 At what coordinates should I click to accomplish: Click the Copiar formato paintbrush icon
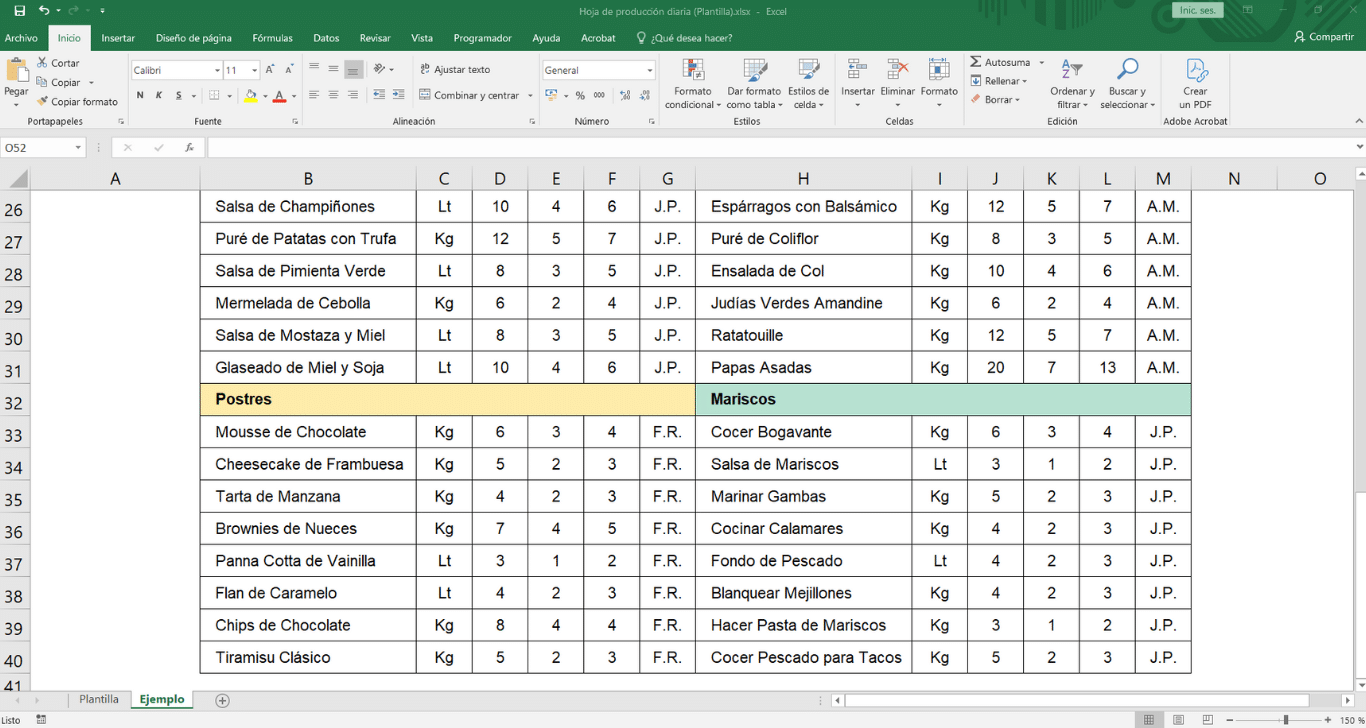[43, 101]
